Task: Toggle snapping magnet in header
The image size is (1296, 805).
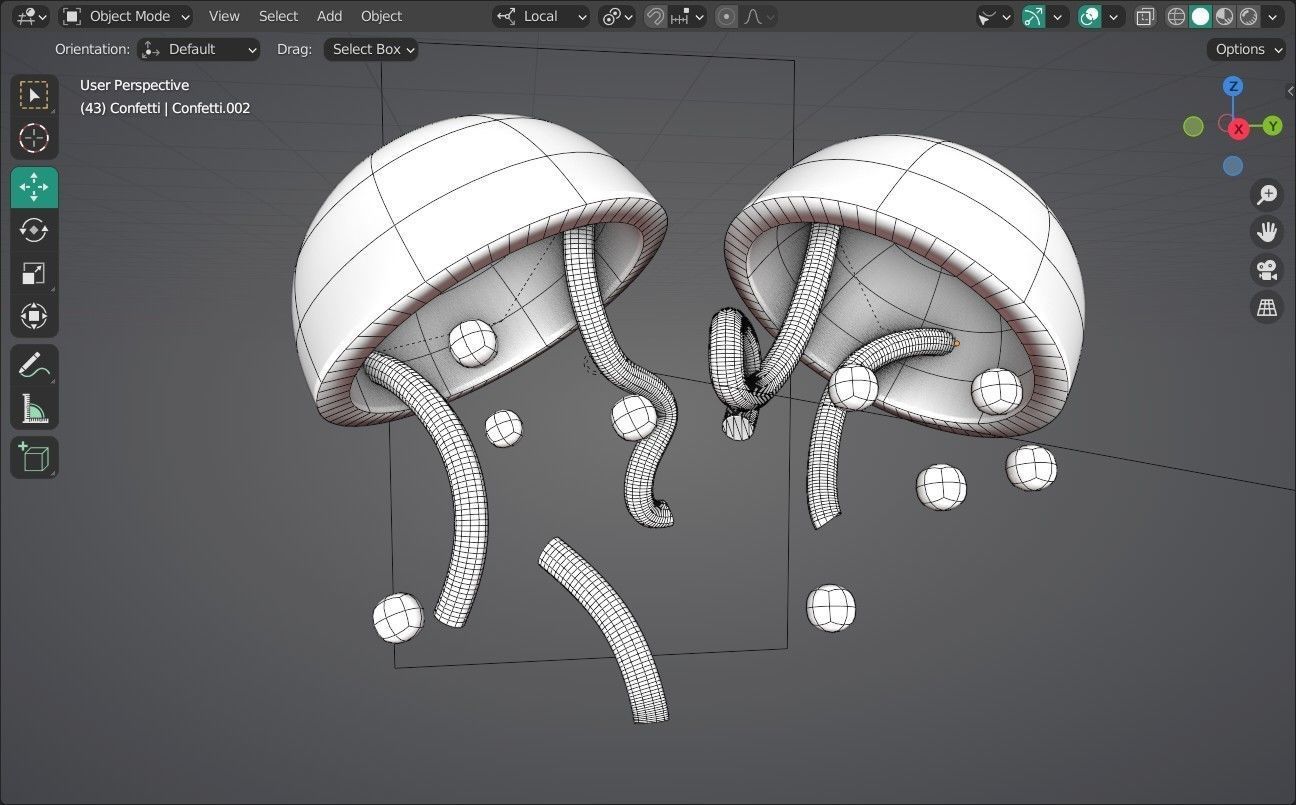Action: [x=655, y=16]
